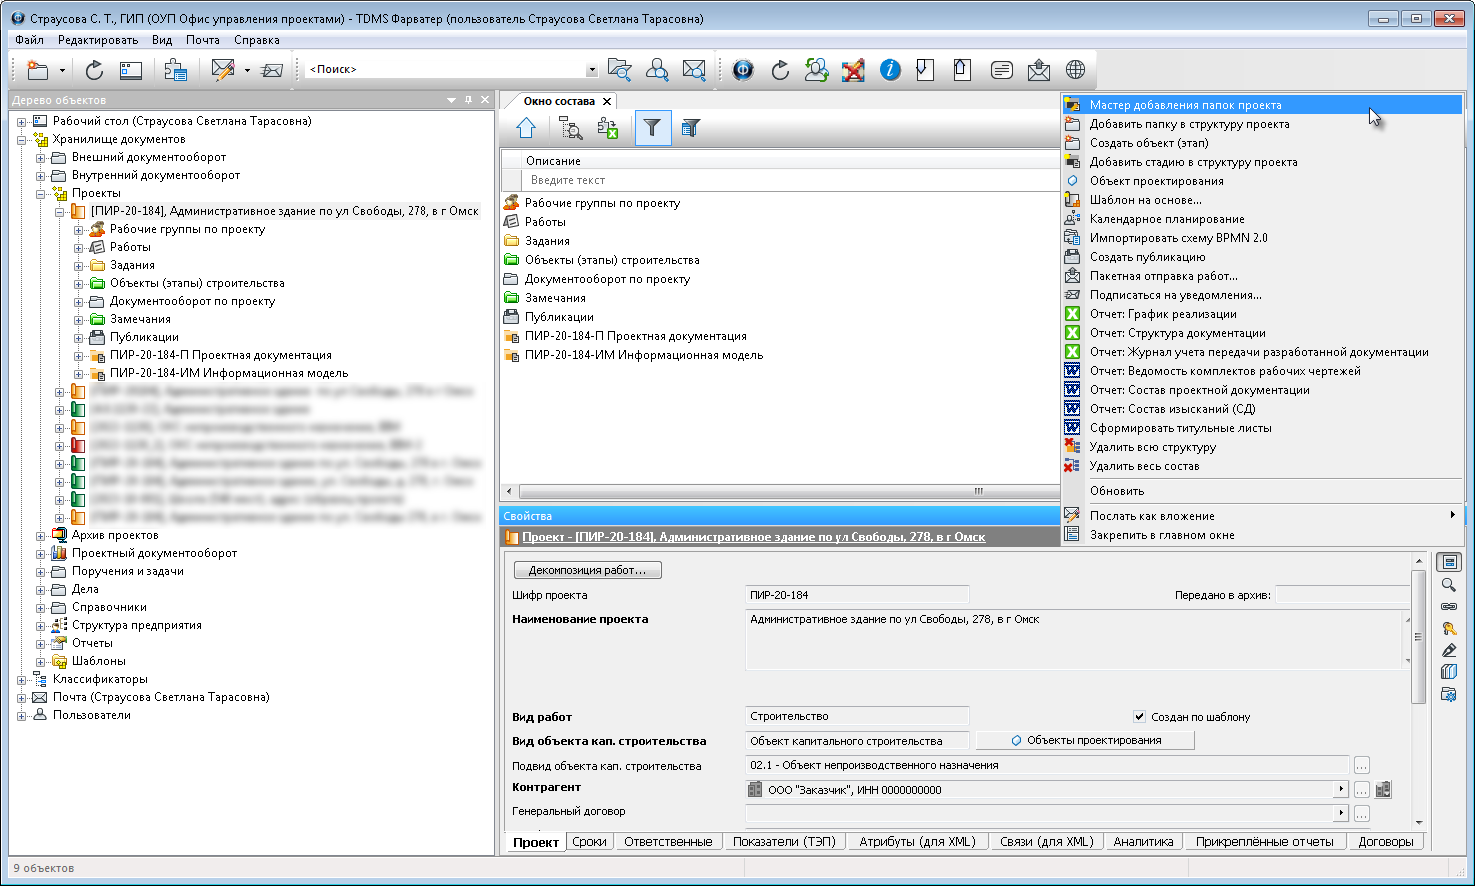Toggle the filter funnel button in Окно состава
The height and width of the screenshot is (886, 1475).
652,128
